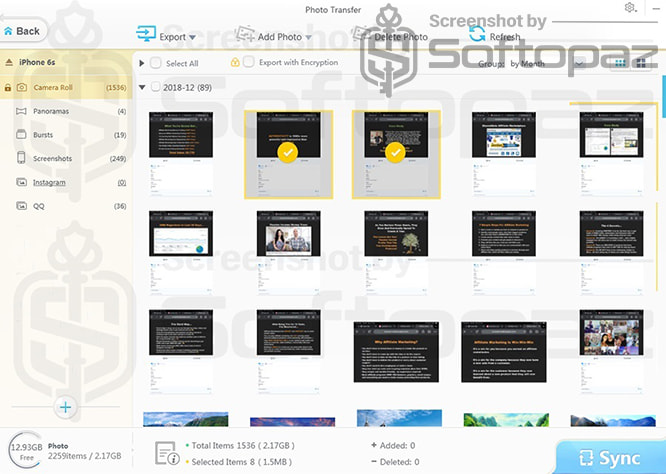
Task: Click the Deleted: 0 counter
Action: (x=395, y=462)
